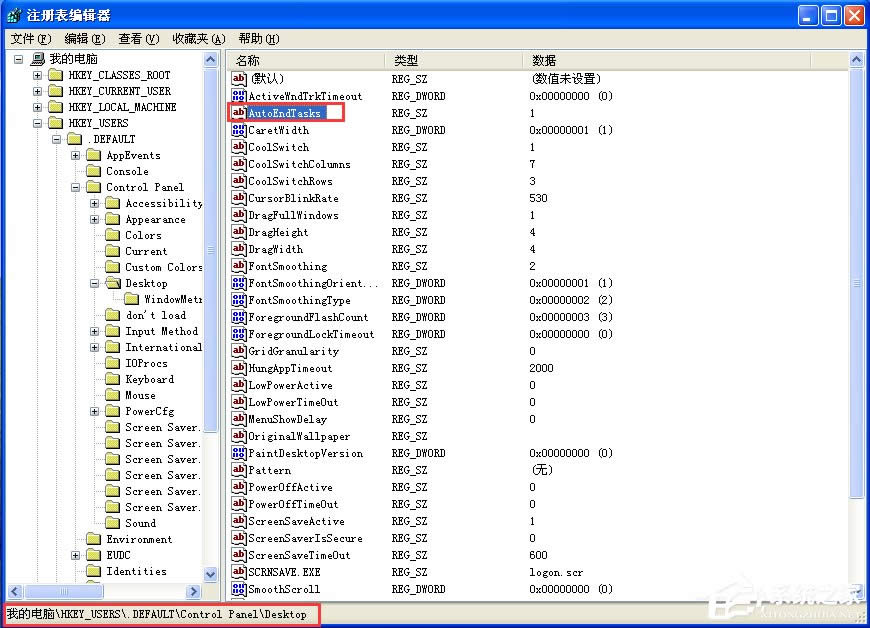Expand the Appearance key node

tap(95, 219)
